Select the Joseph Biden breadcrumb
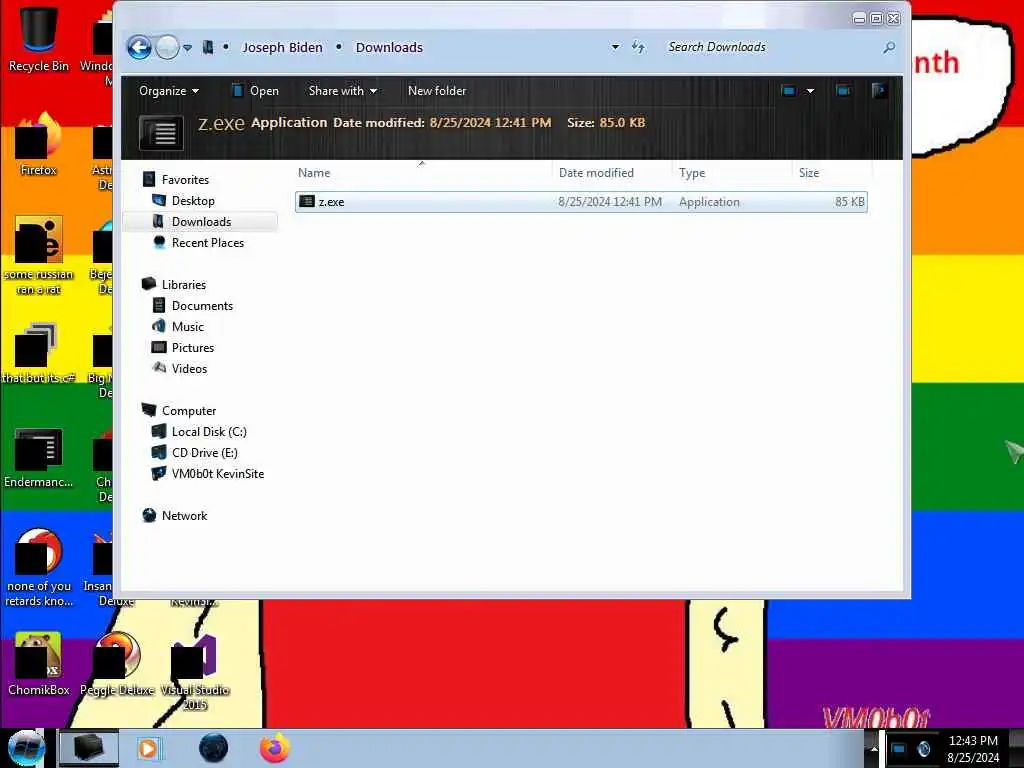The image size is (1024, 768). pyautogui.click(x=282, y=47)
